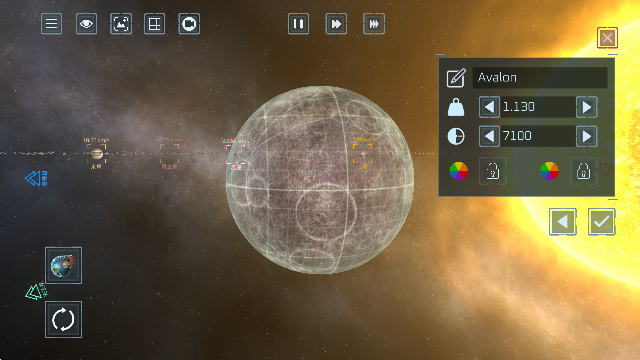This screenshot has width=640, height=360.
Task: Open the grid layout view icon
Action: pyautogui.click(x=154, y=24)
